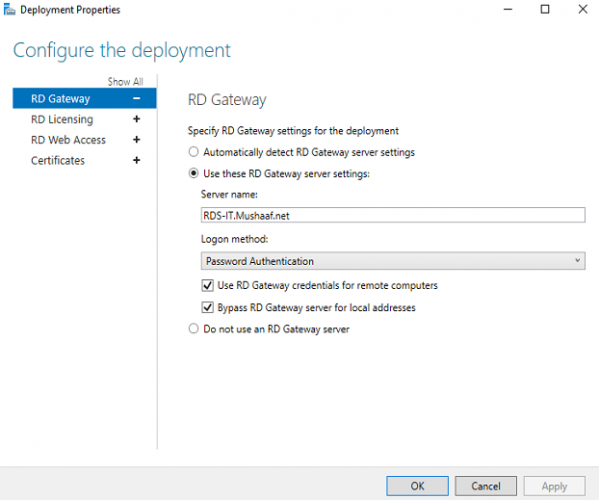Select Automatically detect RD Gateway server settings
The width and height of the screenshot is (599, 500).
pos(194,152)
